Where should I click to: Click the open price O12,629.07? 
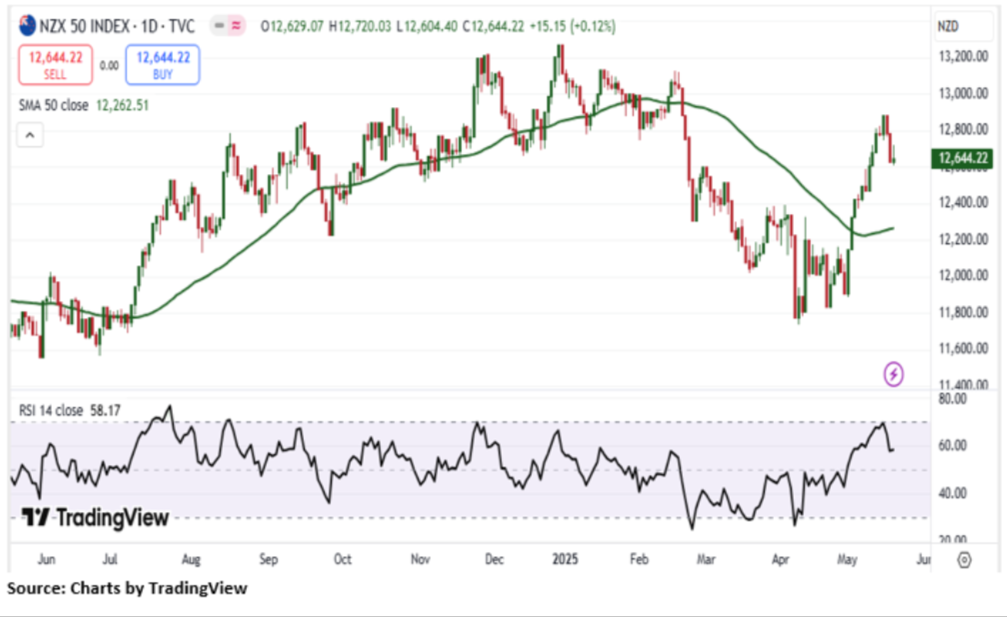click(292, 26)
